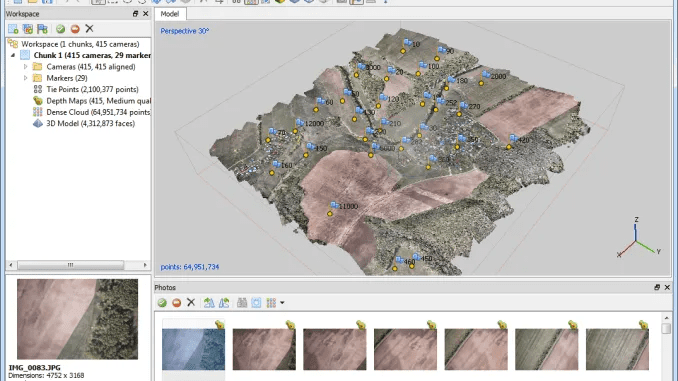
Task: Select the Dense Cloud tree item
Action: click(x=98, y=112)
